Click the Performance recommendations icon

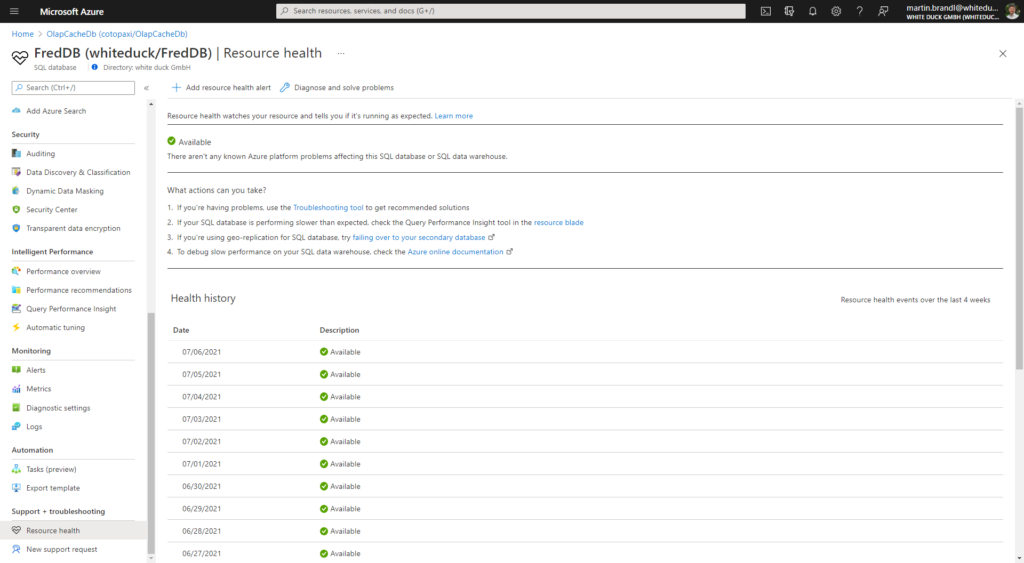[x=16, y=290]
